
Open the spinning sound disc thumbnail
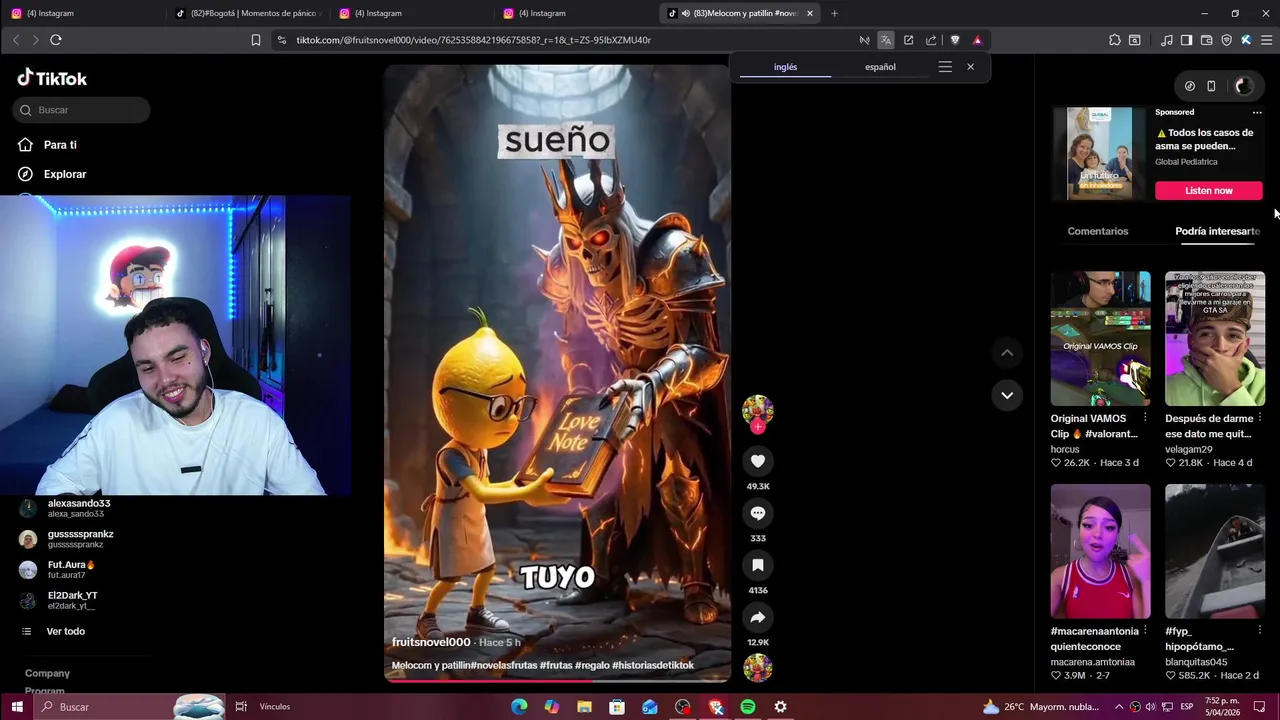coord(757,667)
